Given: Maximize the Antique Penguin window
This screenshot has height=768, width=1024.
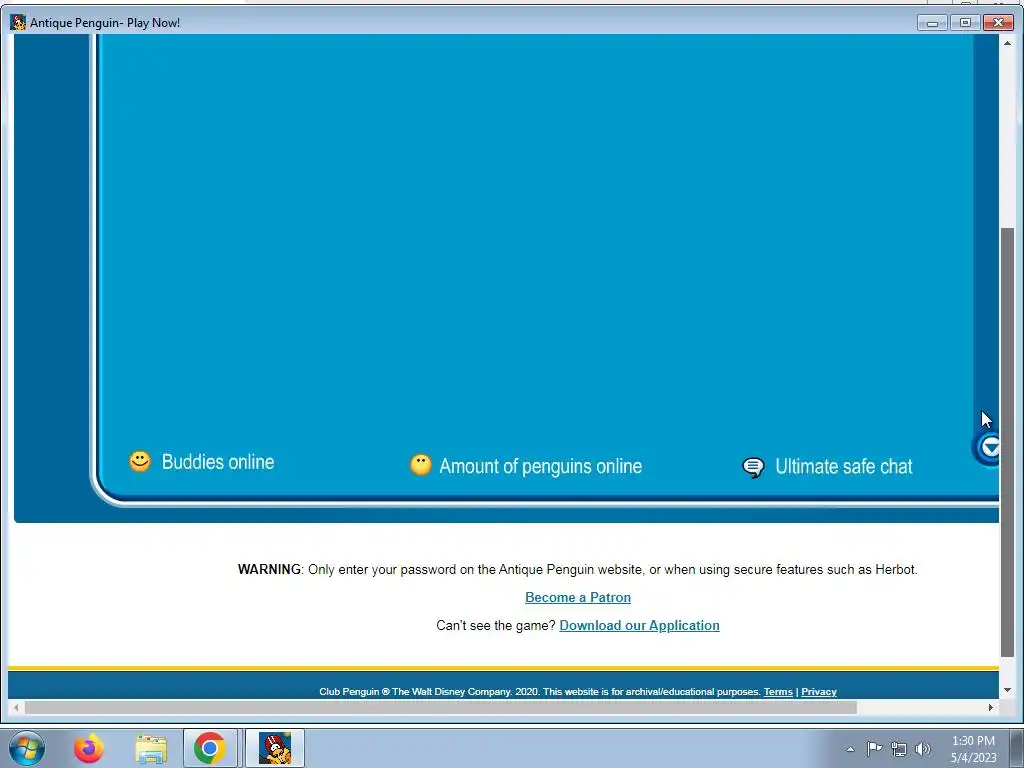Looking at the screenshot, I should coord(965,23).
